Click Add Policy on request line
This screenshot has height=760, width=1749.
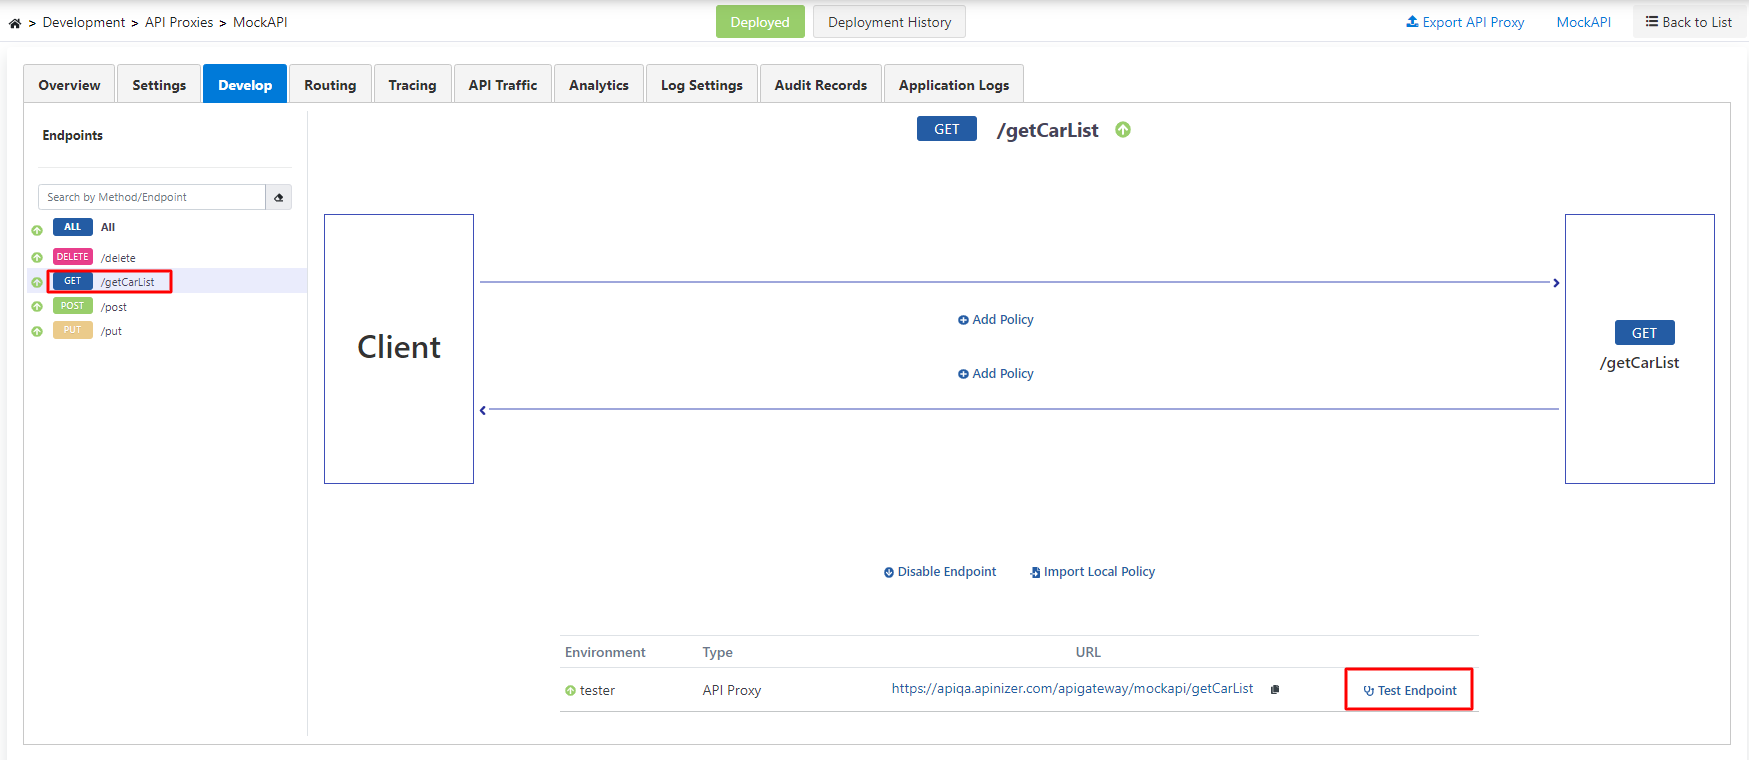pos(996,320)
